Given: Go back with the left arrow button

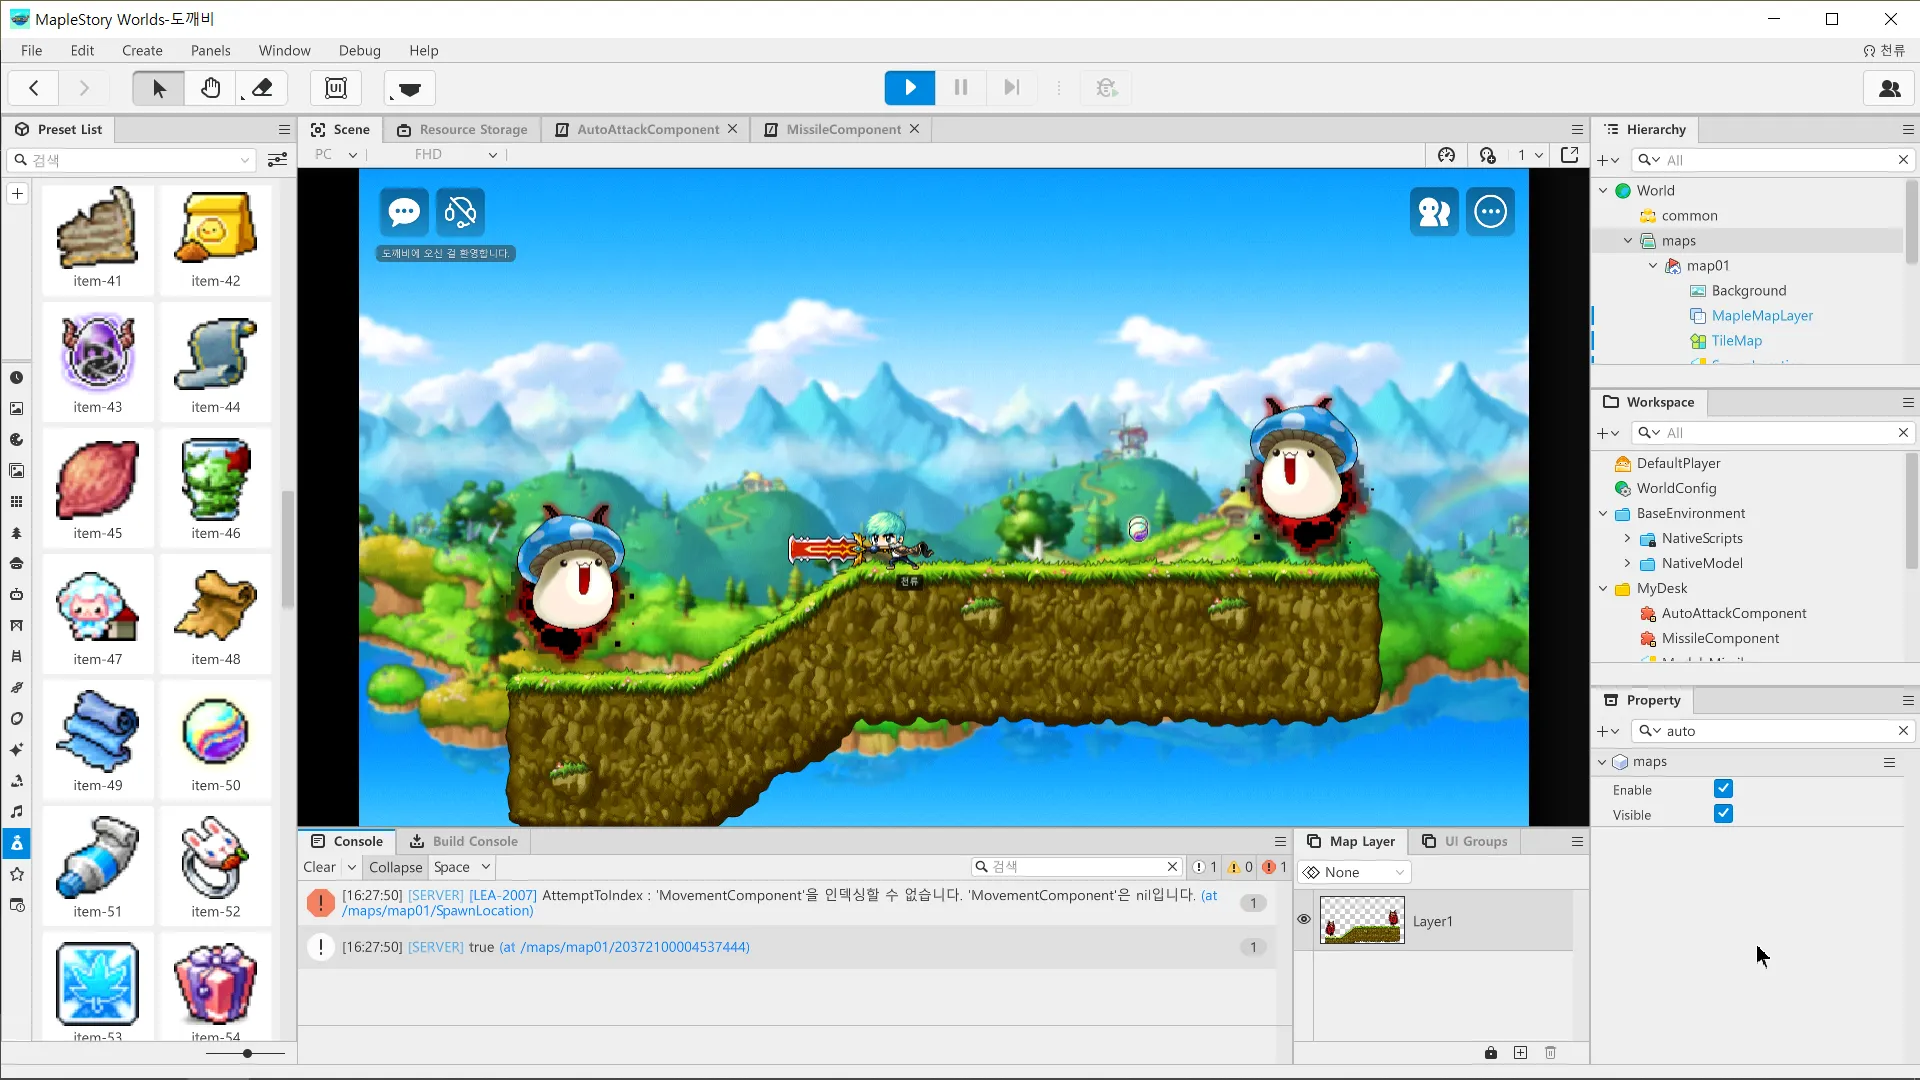Looking at the screenshot, I should click(x=34, y=88).
